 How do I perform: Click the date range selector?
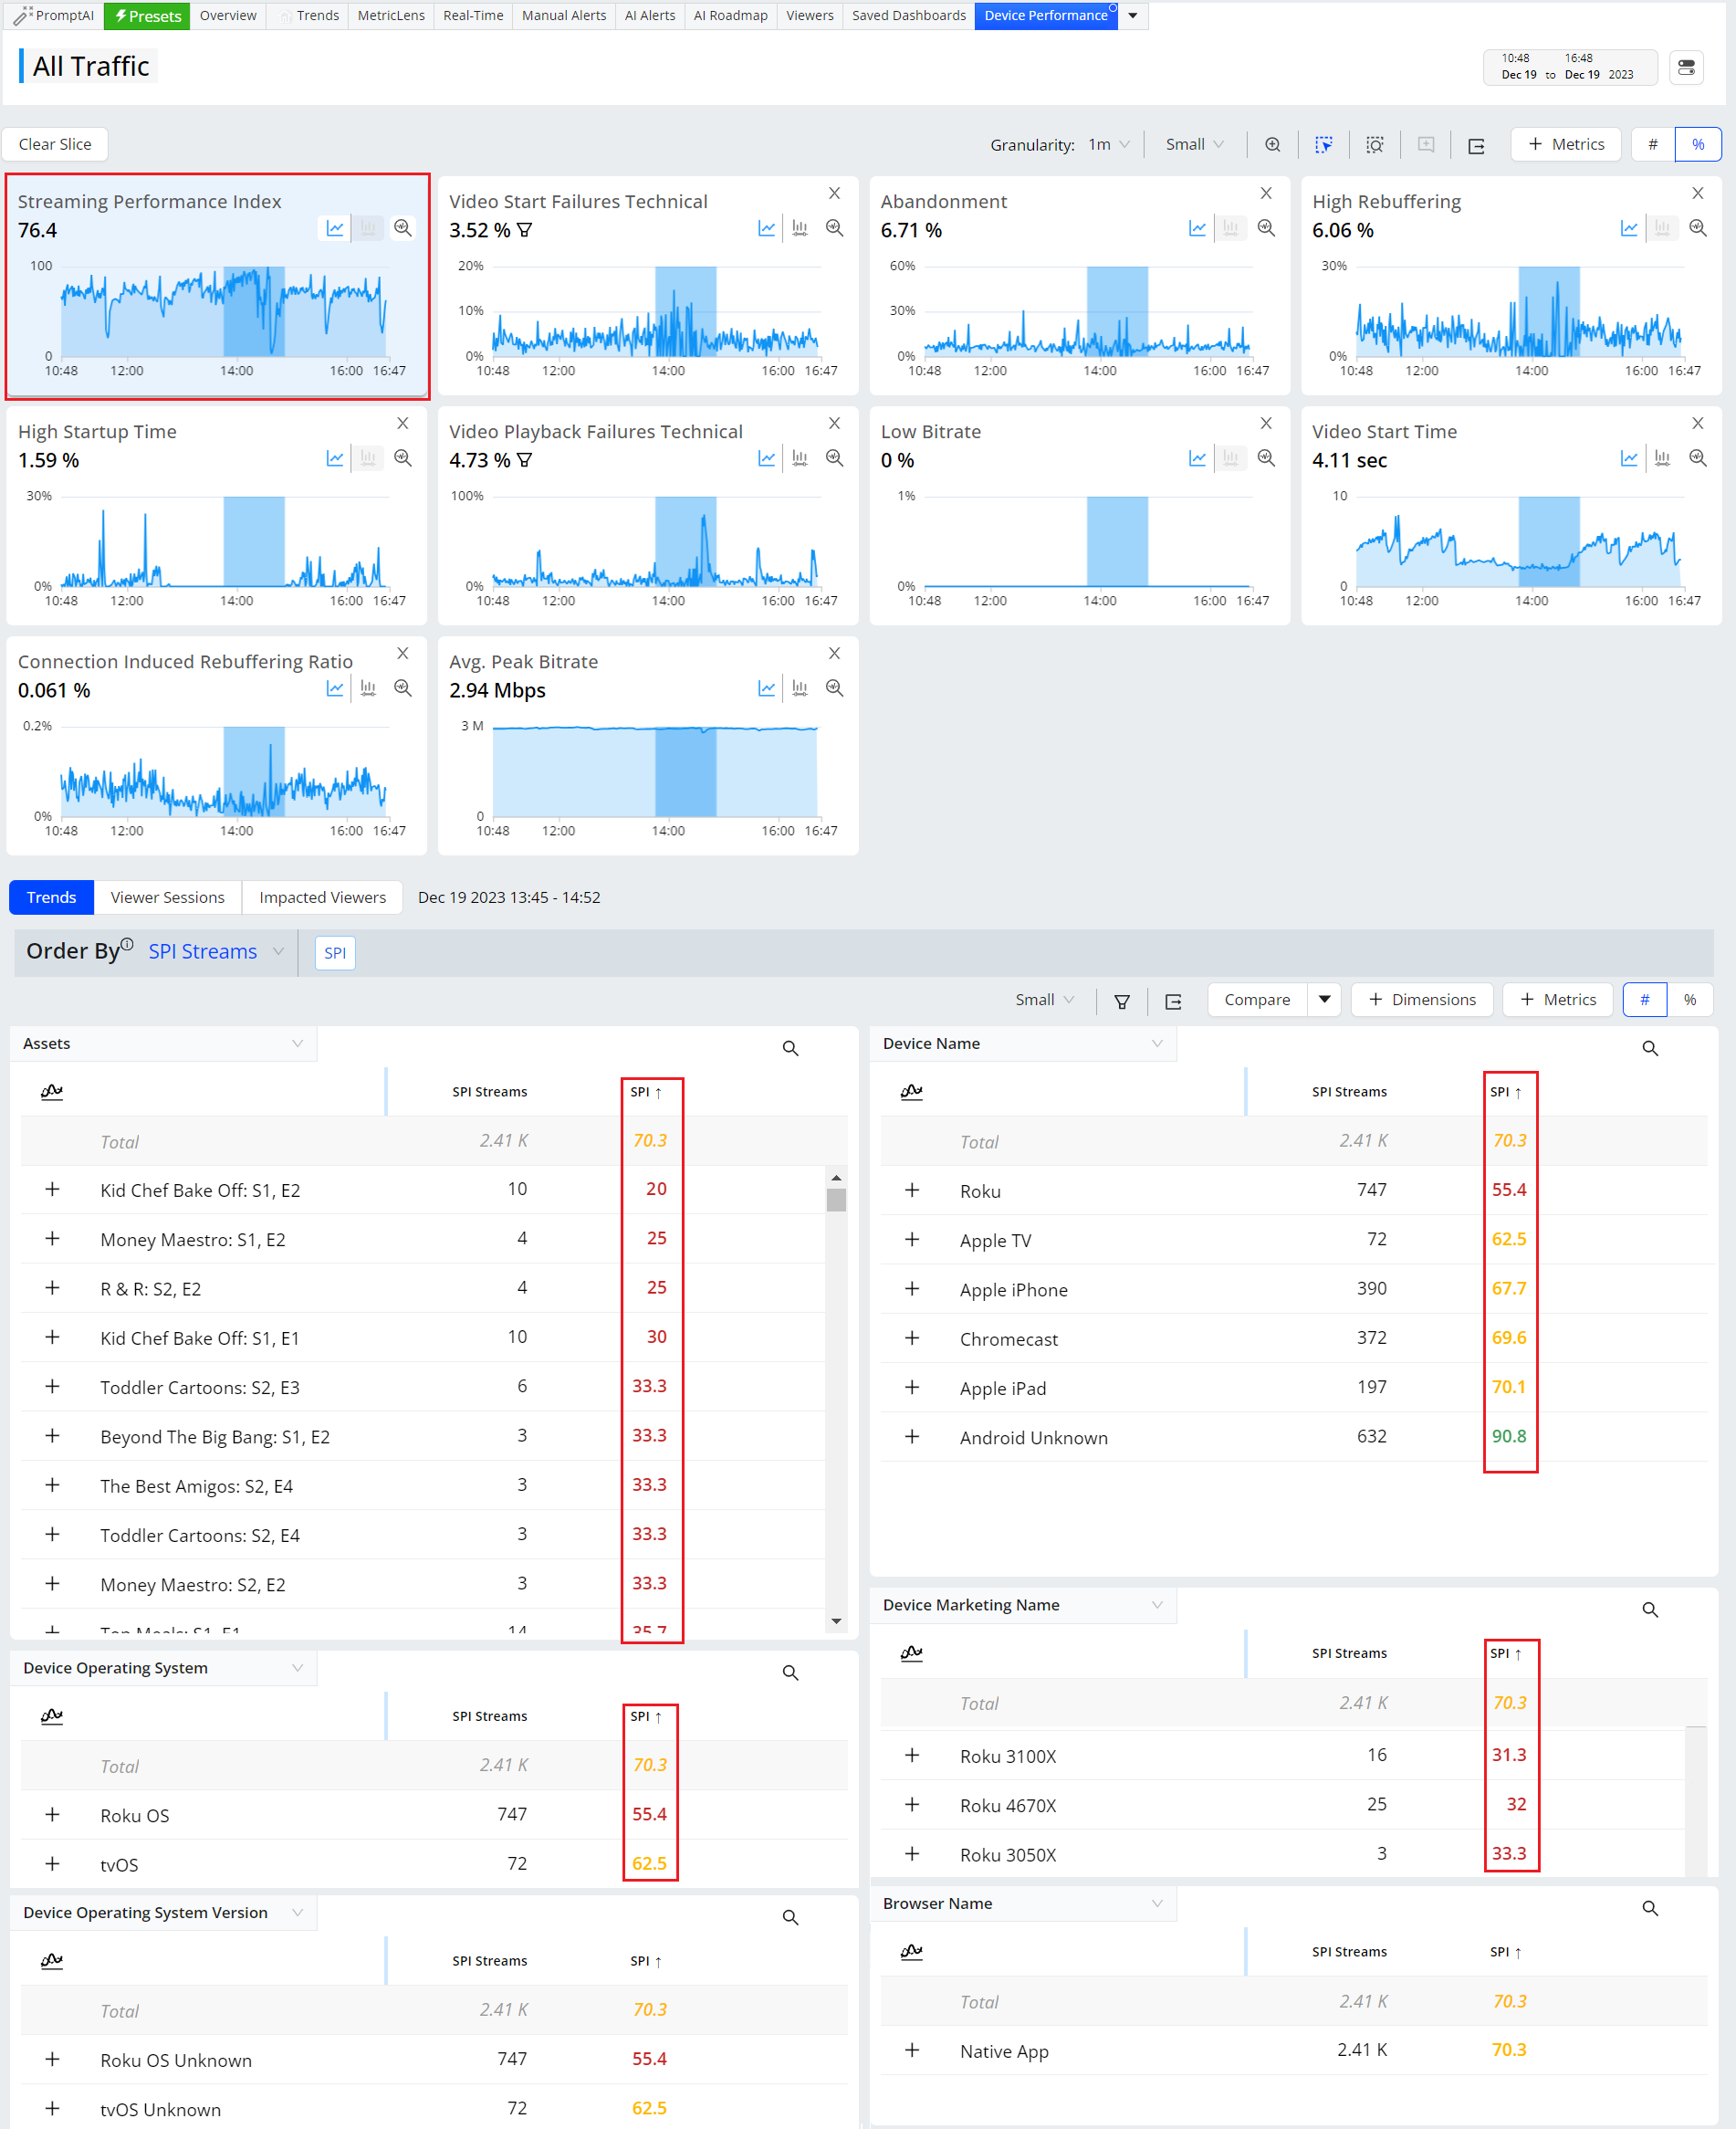coord(1568,67)
